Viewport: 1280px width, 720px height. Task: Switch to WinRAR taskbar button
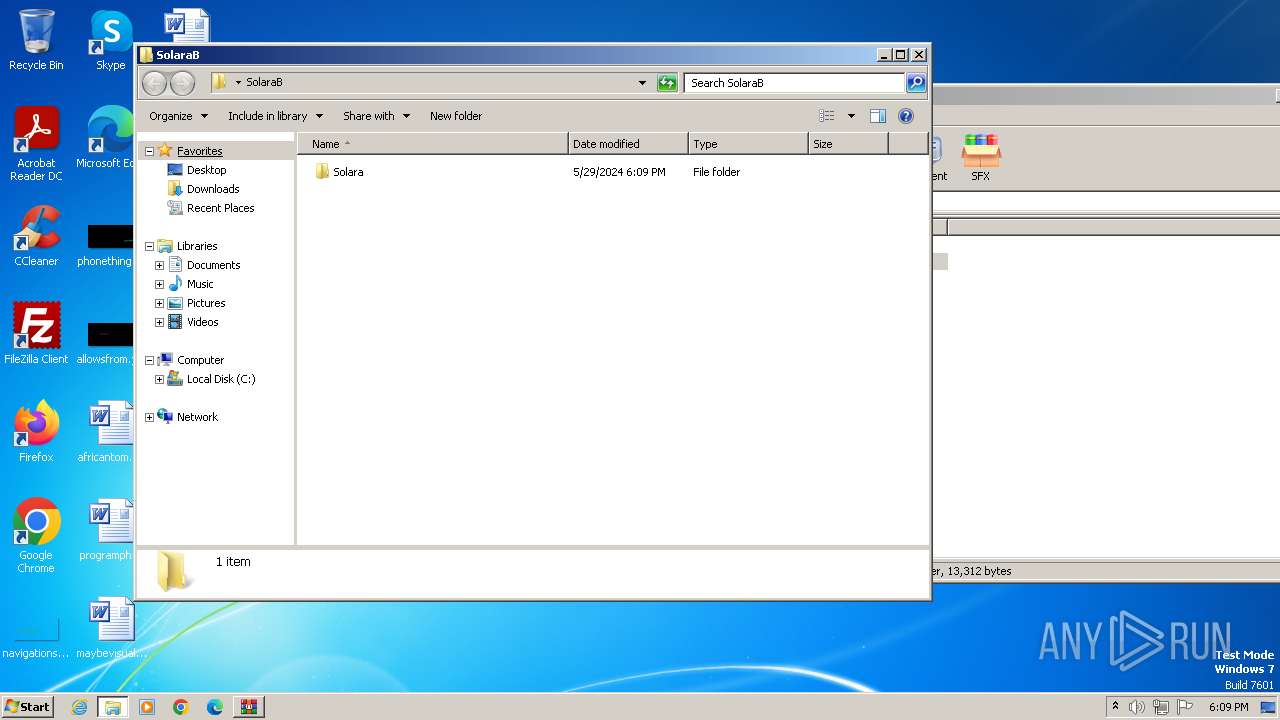[x=248, y=707]
